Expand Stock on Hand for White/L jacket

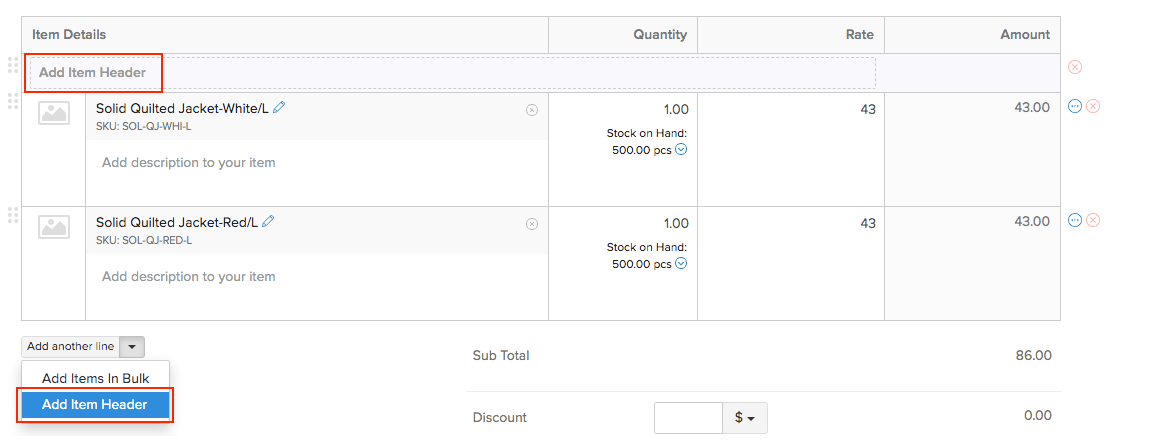coord(681,150)
